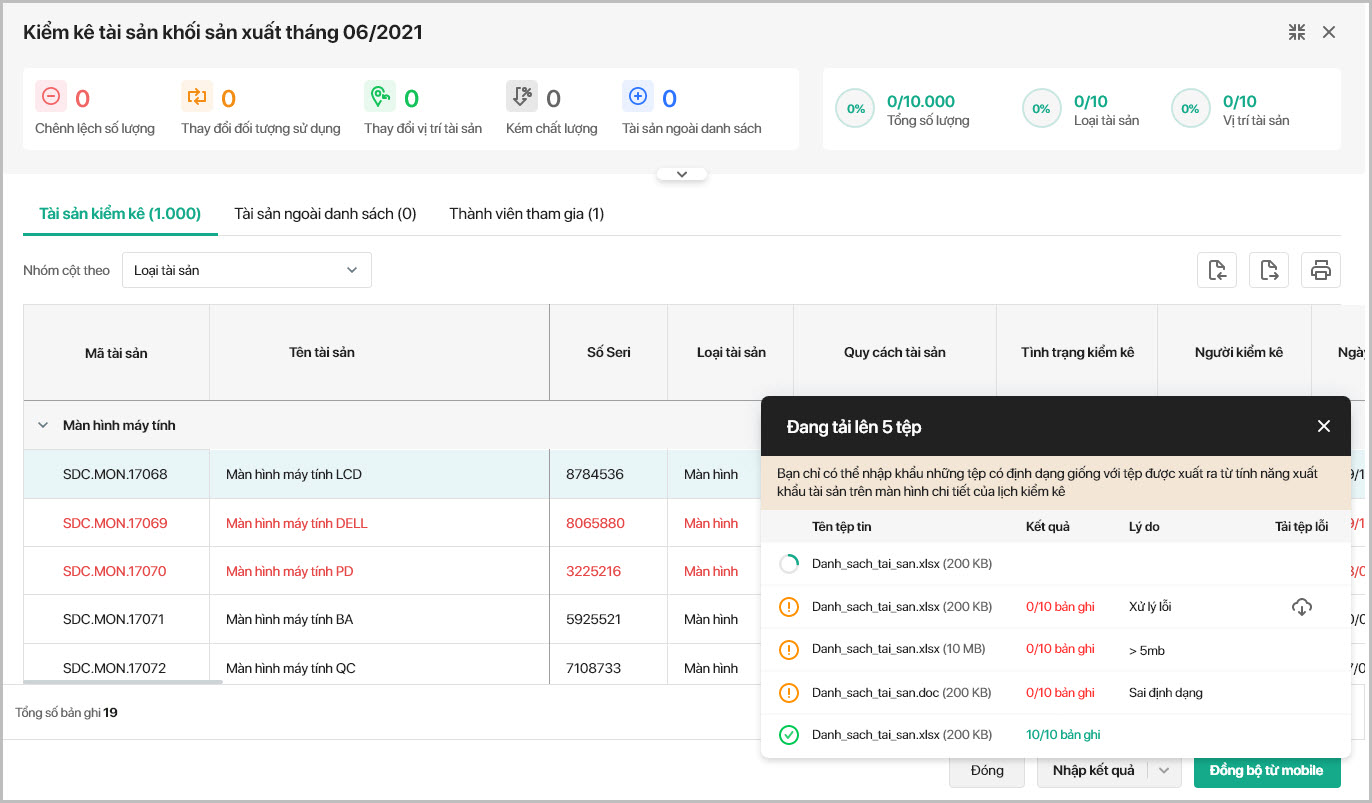Screen dimensions: 1372x803
Task: Click the poor quality icon
Action: [521, 97]
